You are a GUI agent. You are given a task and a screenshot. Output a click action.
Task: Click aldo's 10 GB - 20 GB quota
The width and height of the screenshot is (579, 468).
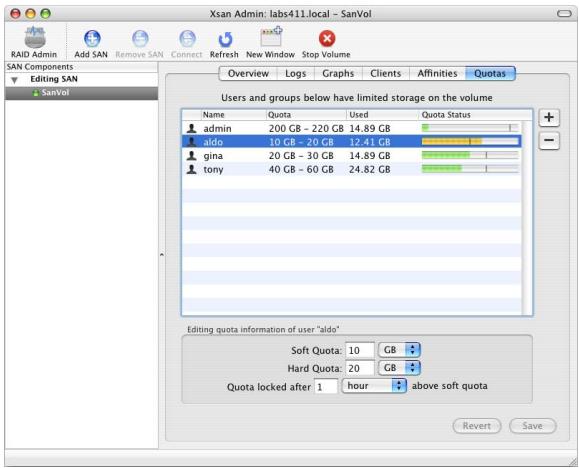pyautogui.click(x=301, y=142)
